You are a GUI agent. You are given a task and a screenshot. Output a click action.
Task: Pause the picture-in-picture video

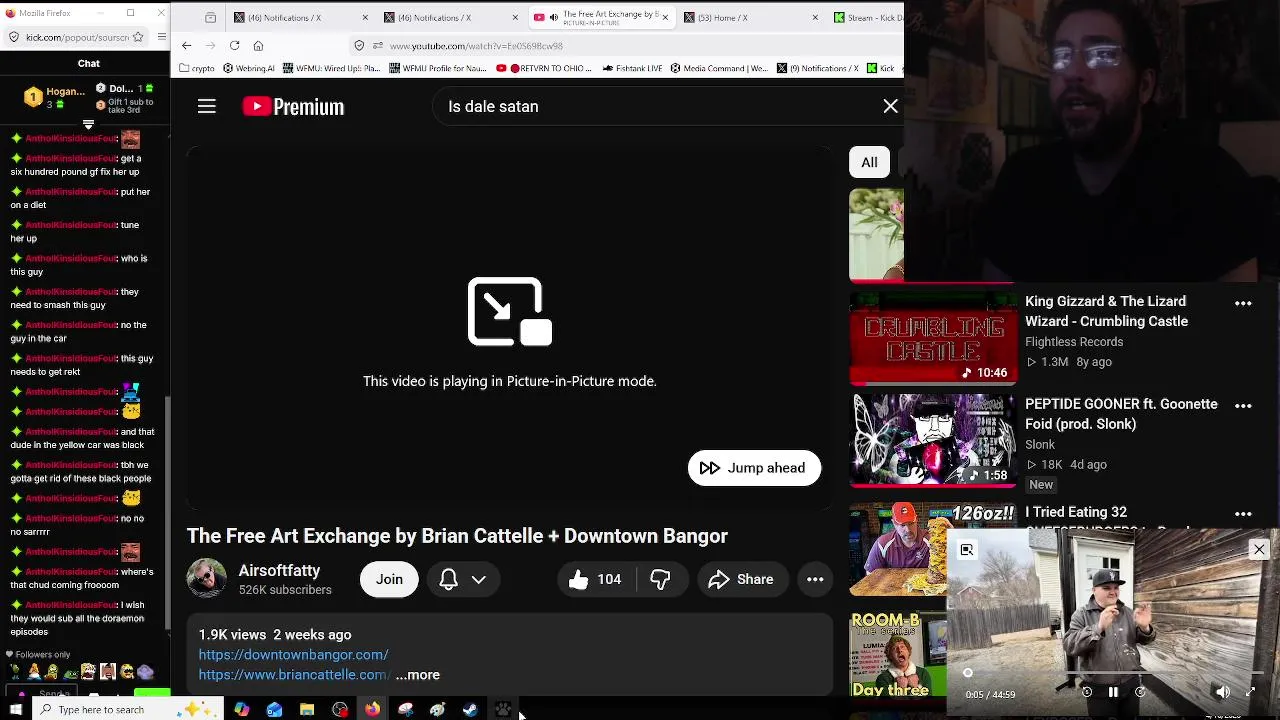1113,692
